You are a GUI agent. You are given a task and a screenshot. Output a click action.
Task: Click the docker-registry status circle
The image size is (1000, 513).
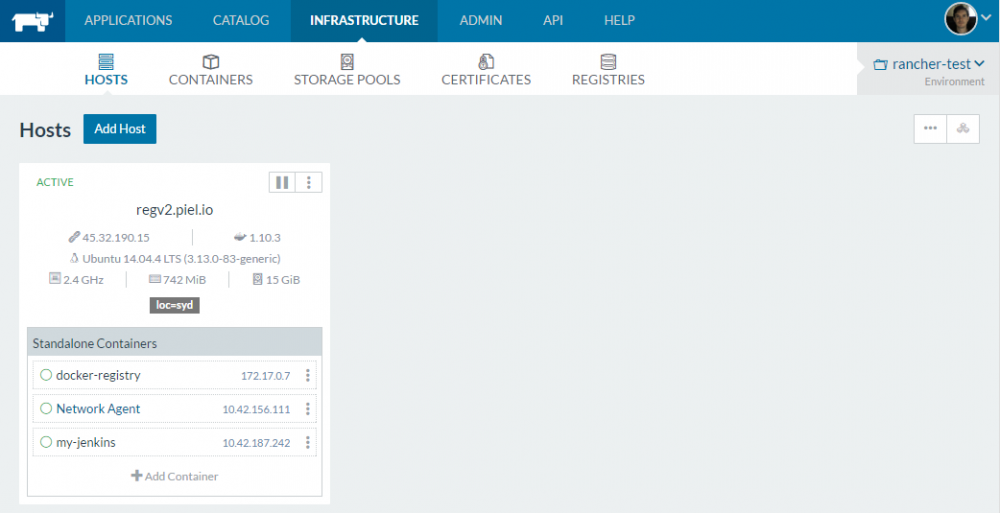[46, 375]
